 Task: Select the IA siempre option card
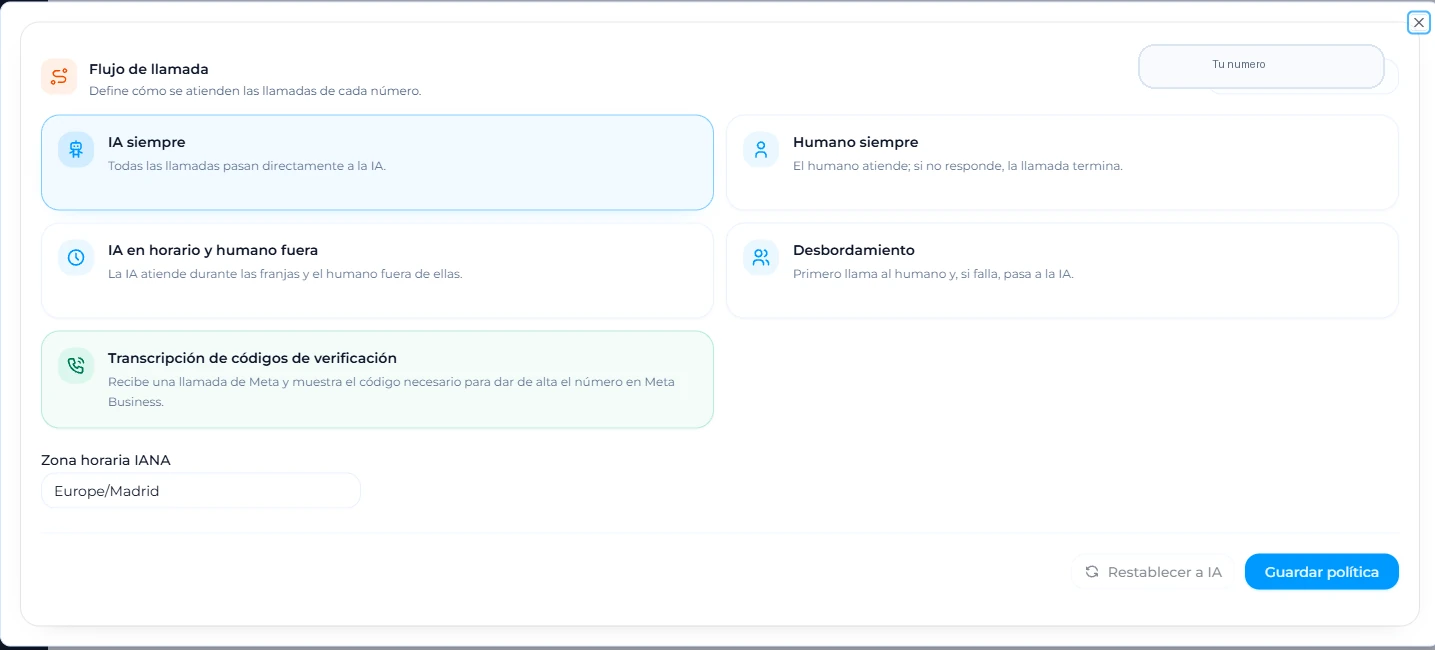(377, 162)
